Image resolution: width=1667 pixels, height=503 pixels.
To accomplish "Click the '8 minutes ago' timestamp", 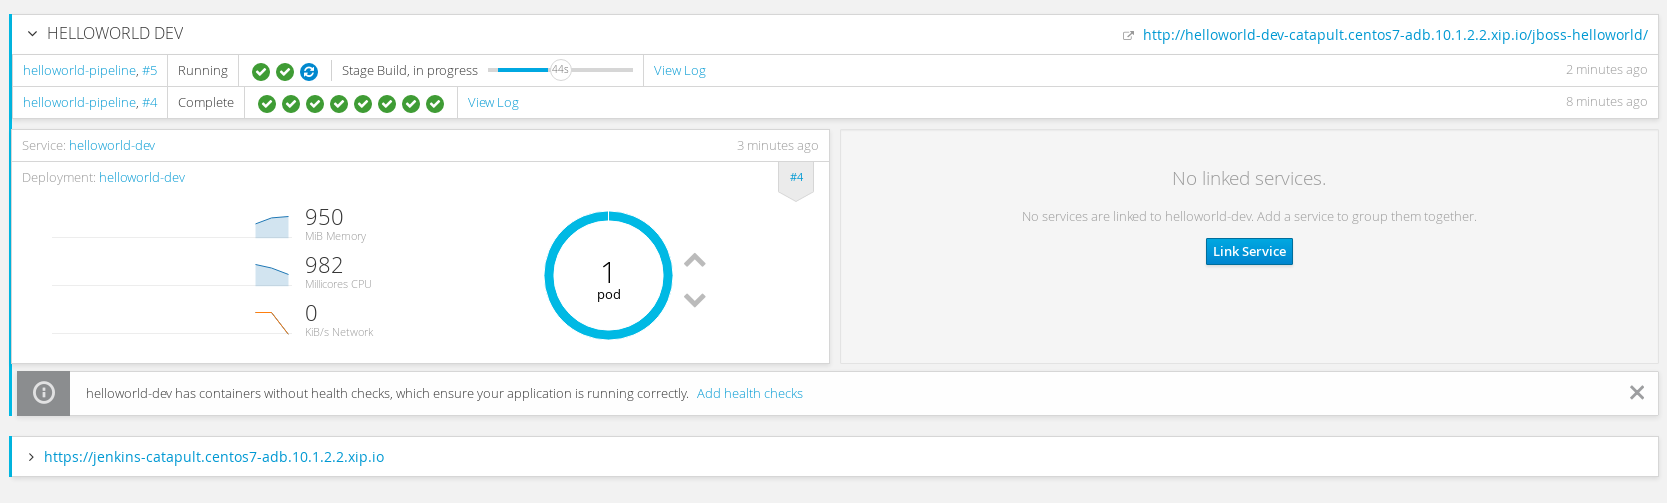I will [1607, 102].
